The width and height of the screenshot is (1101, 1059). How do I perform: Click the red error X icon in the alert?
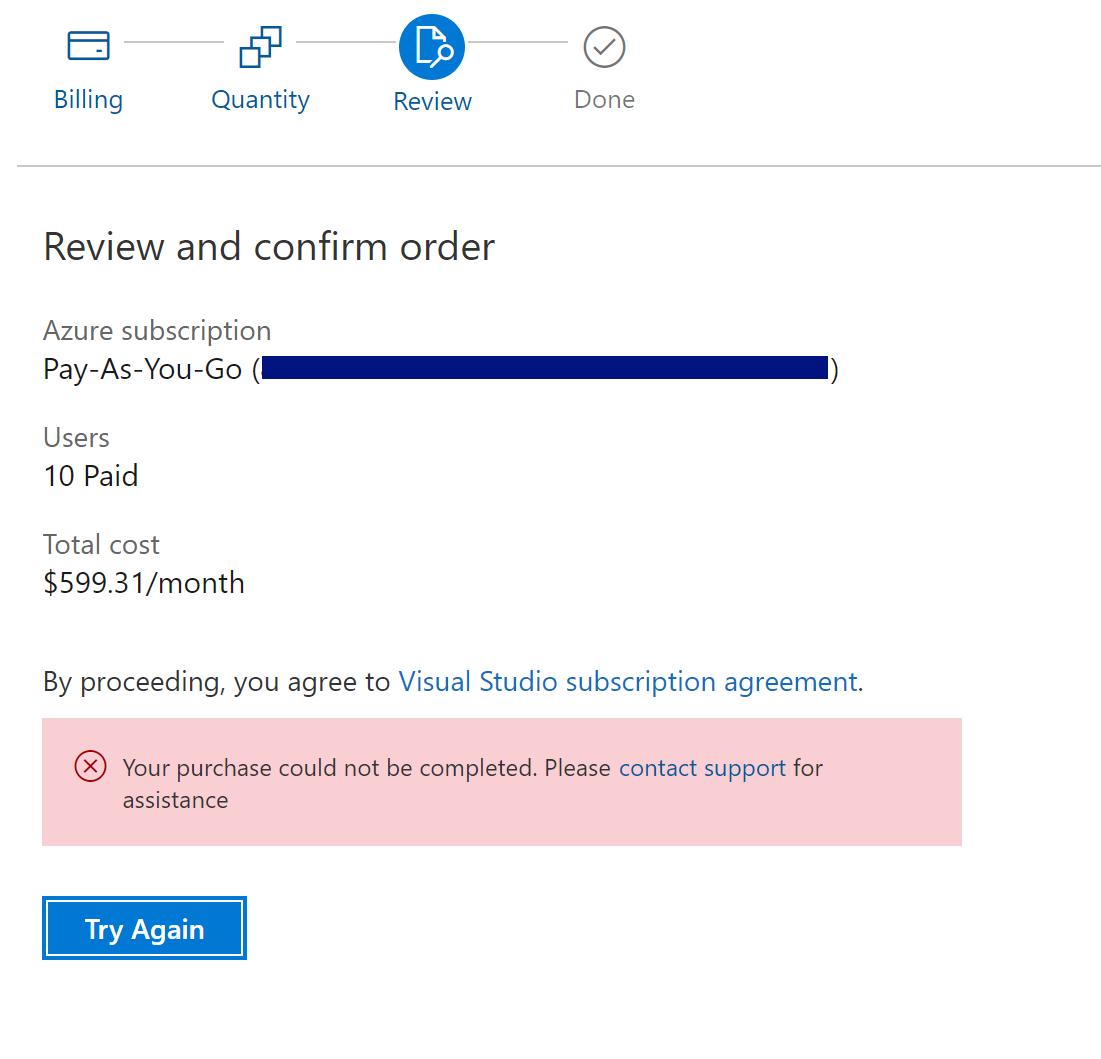point(91,766)
